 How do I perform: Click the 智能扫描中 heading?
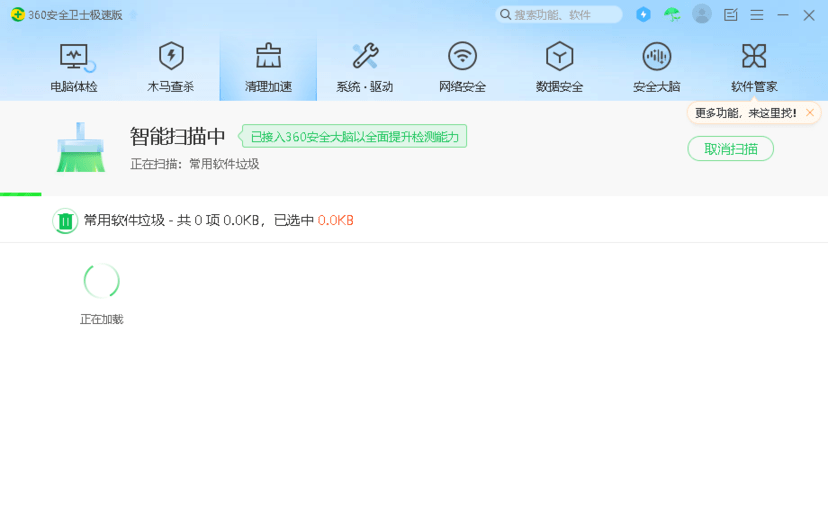pos(177,136)
